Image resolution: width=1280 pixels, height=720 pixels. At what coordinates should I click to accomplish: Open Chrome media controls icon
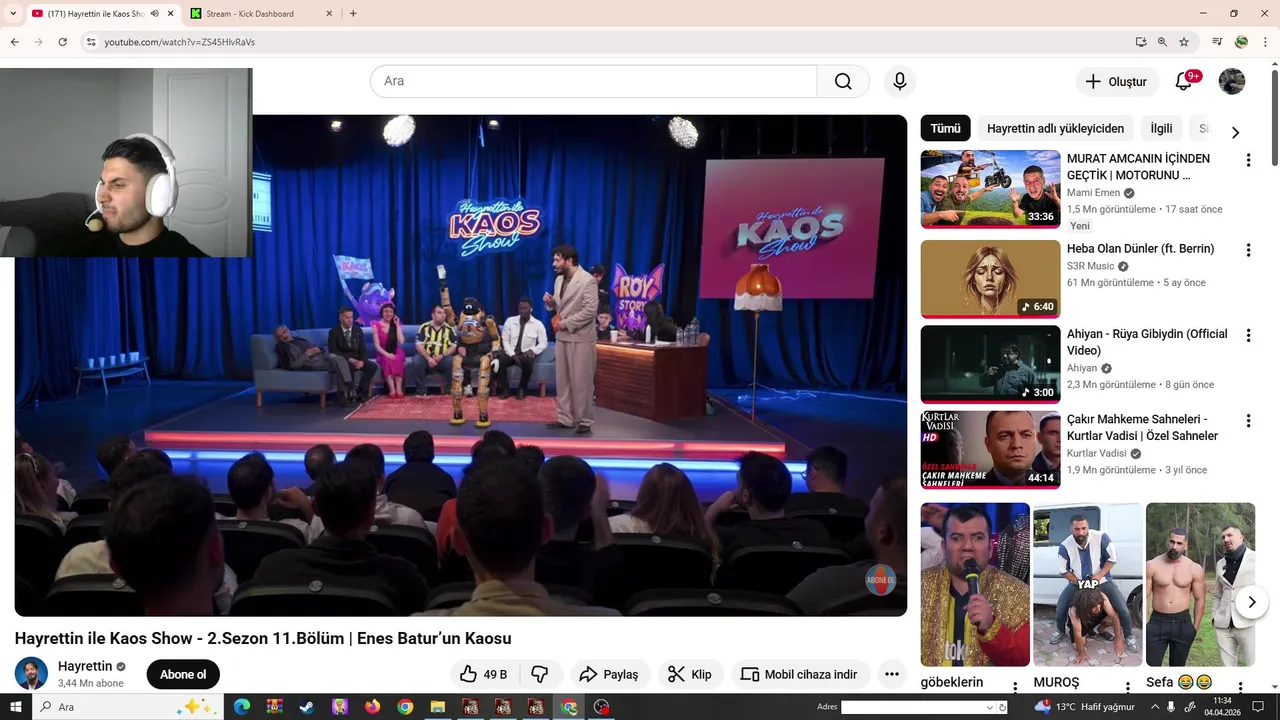1217,42
